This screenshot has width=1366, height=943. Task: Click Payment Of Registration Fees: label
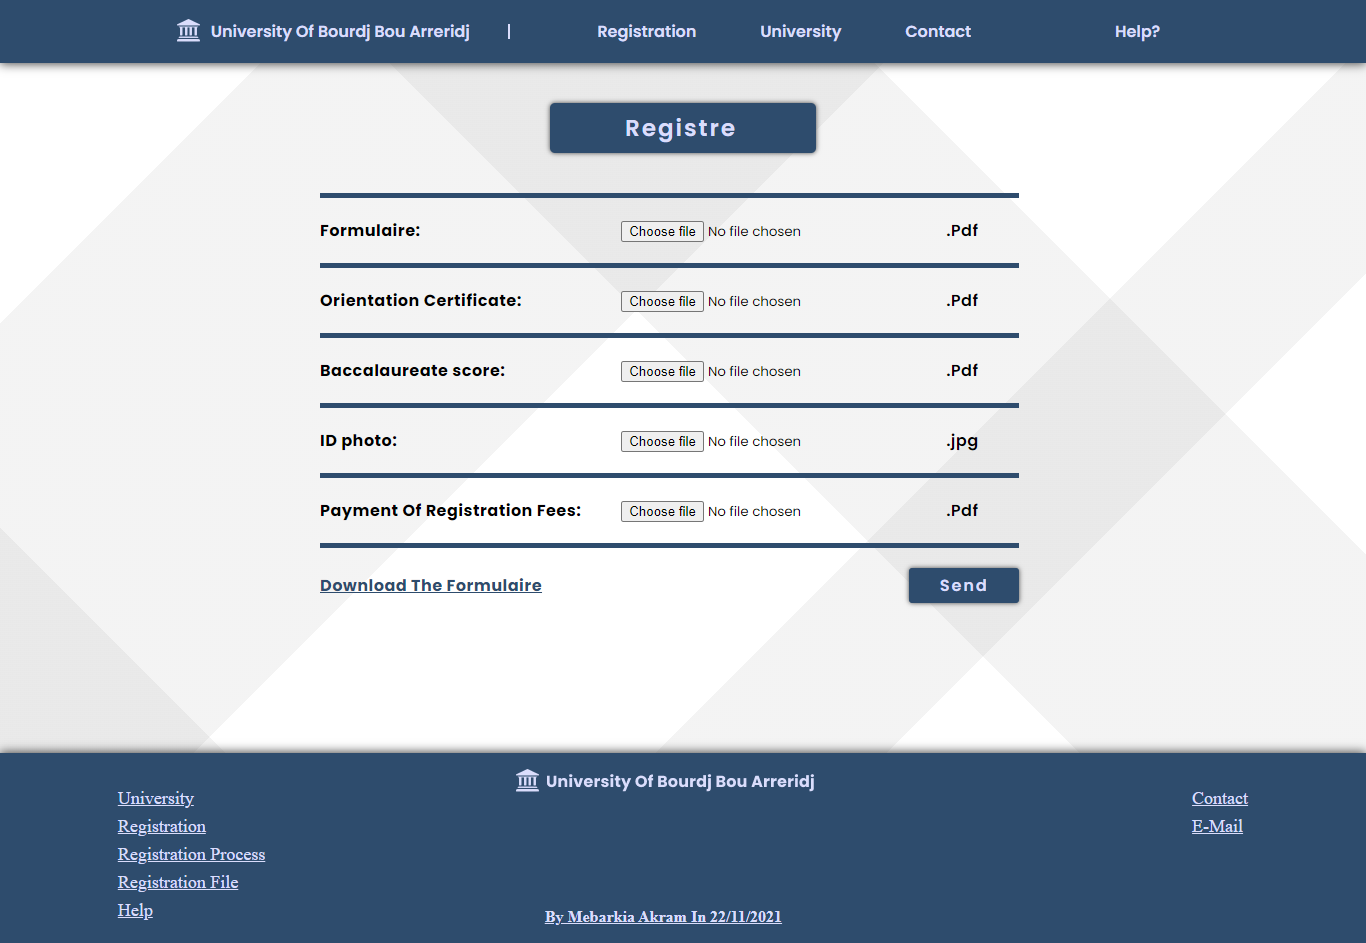coord(450,510)
